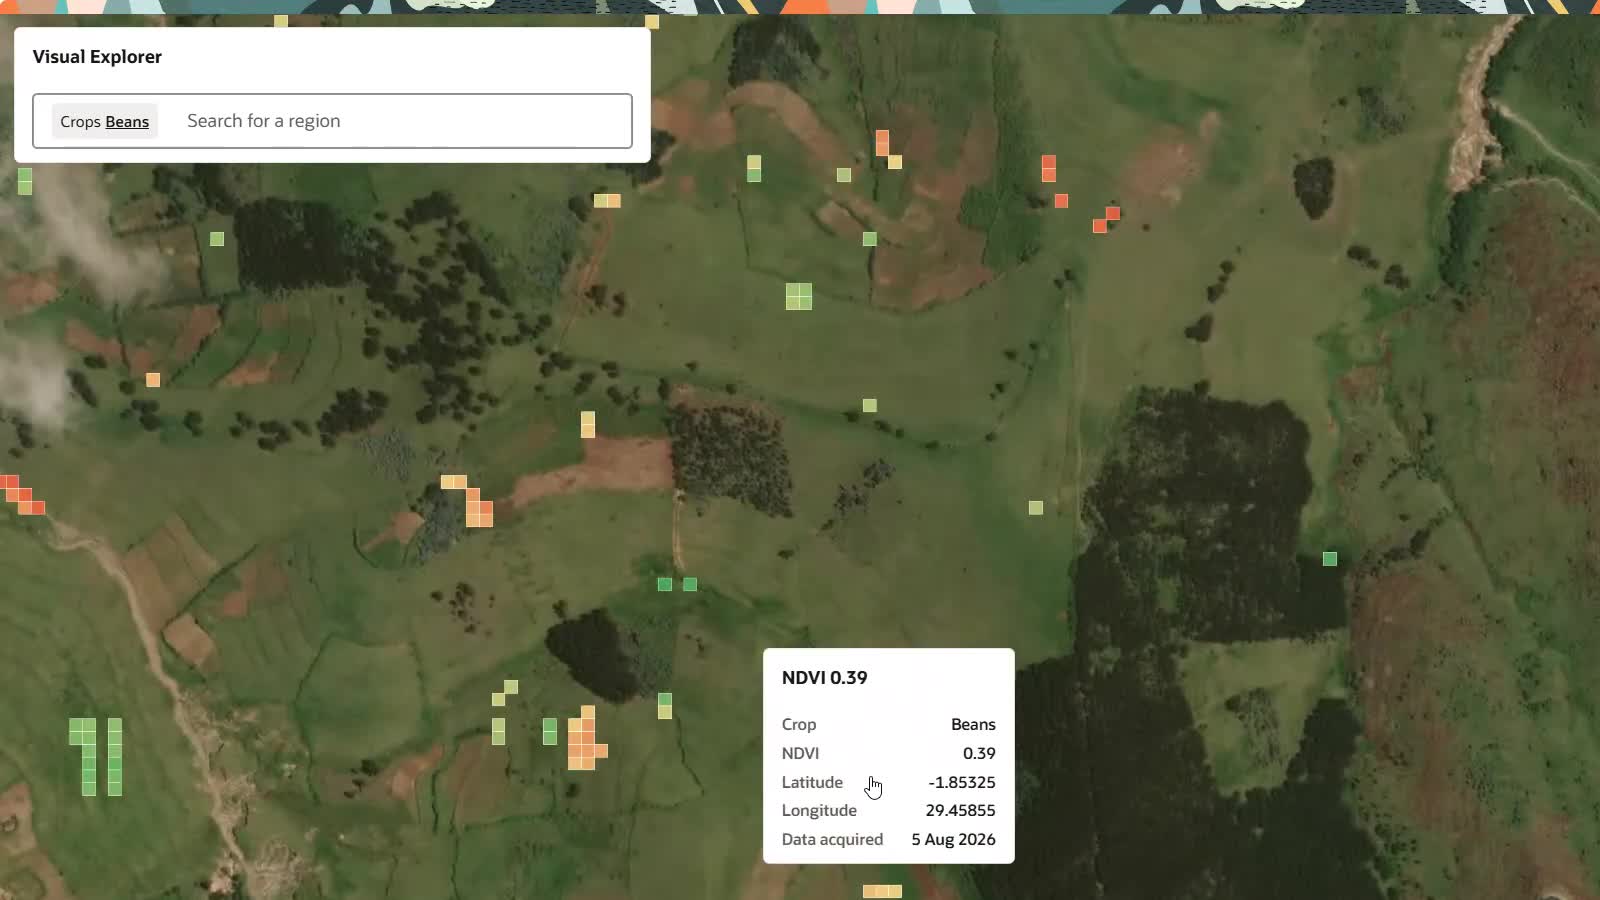The height and width of the screenshot is (900, 1600).
Task: Click the latitude value -1.85325
Action: point(961,782)
